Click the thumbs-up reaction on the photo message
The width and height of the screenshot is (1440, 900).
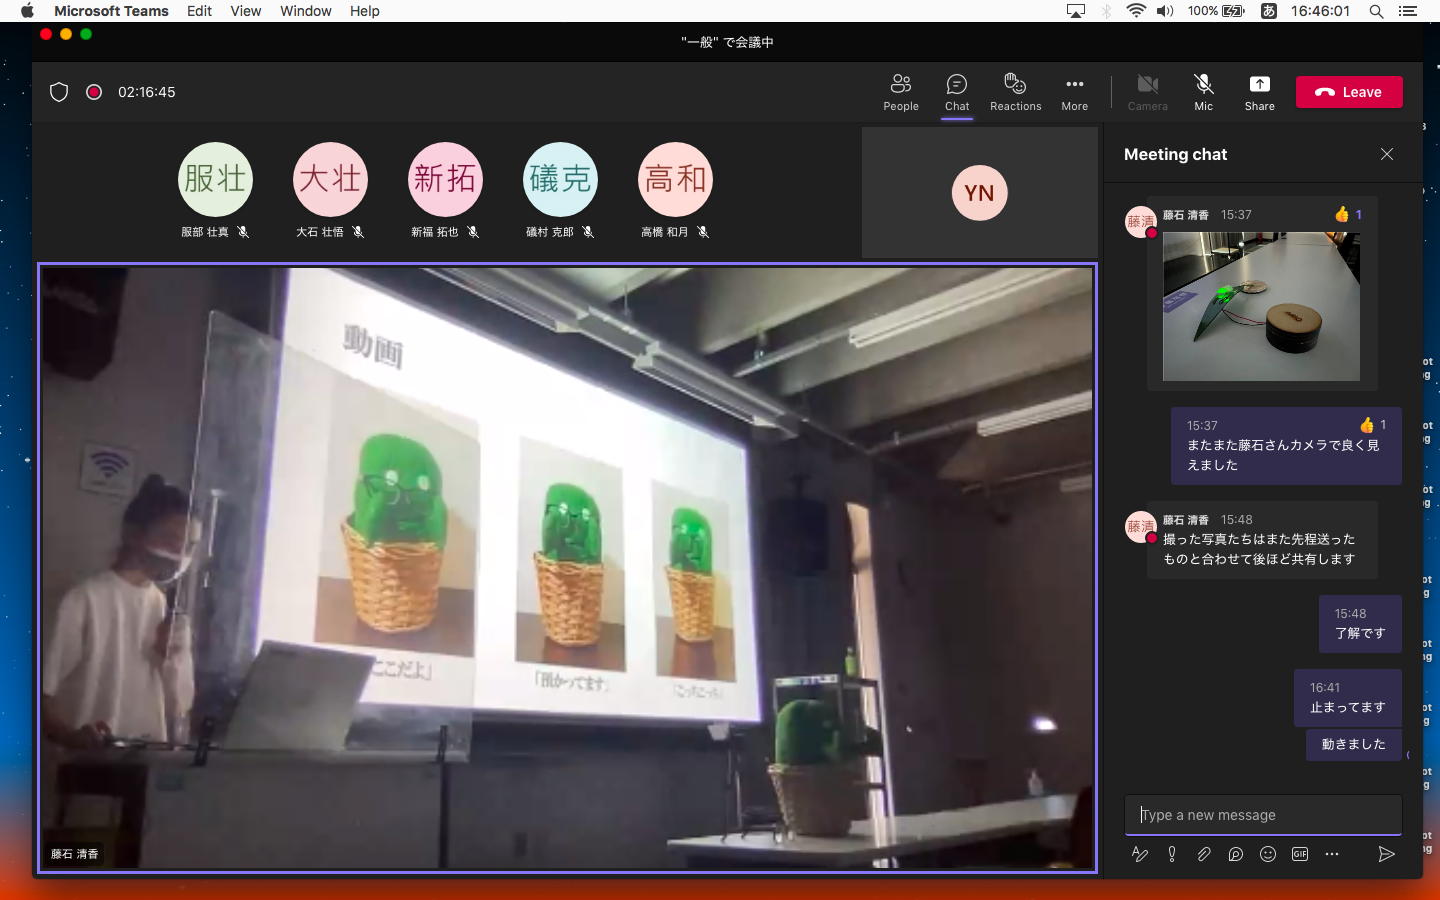(x=1347, y=214)
